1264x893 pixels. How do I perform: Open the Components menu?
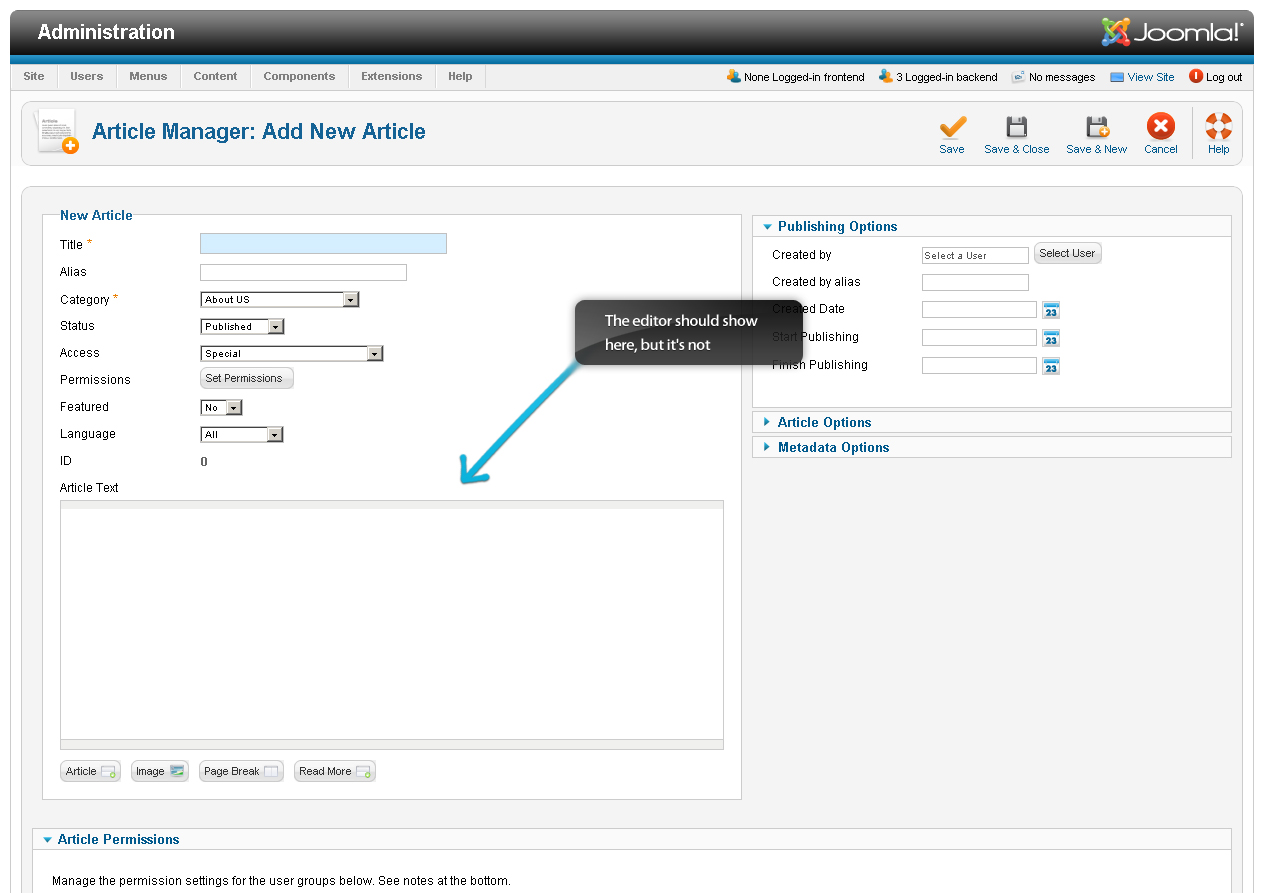coord(299,76)
